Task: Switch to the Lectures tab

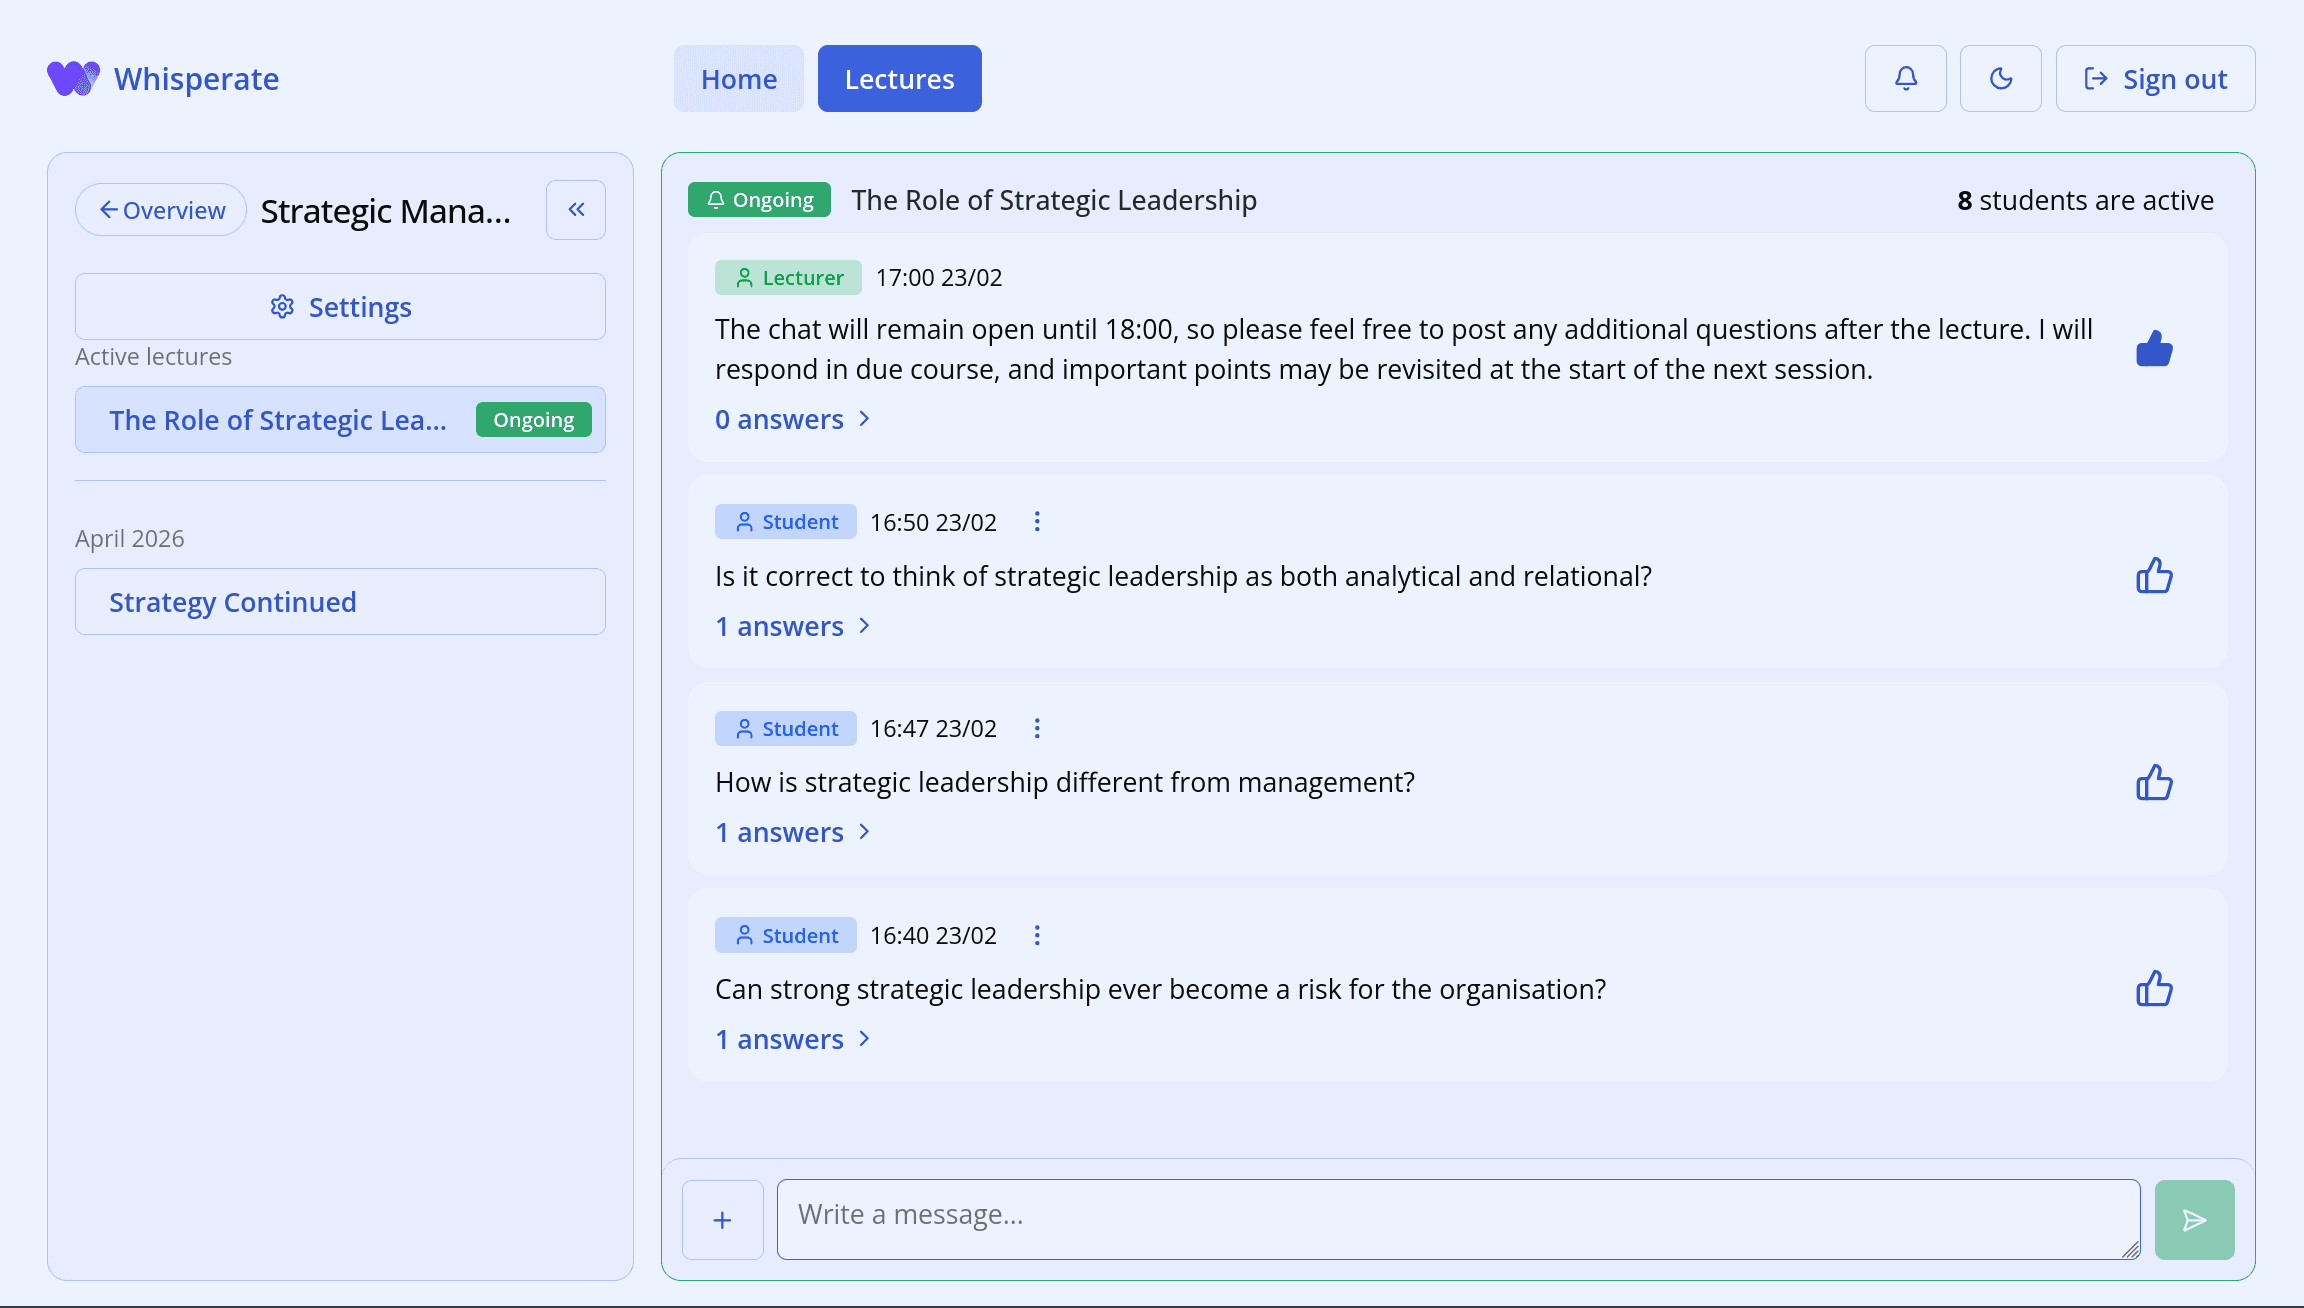Action: (898, 78)
